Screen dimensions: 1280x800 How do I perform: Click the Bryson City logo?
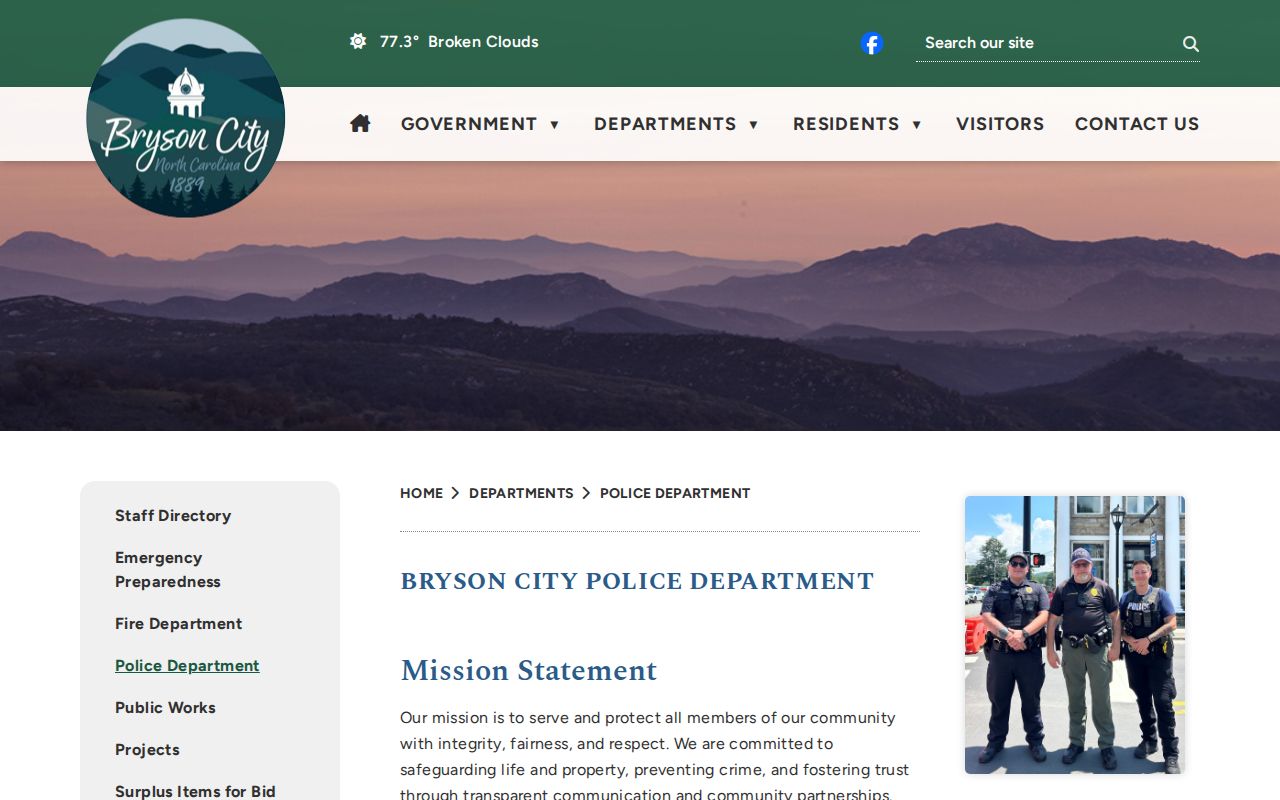[x=186, y=117]
